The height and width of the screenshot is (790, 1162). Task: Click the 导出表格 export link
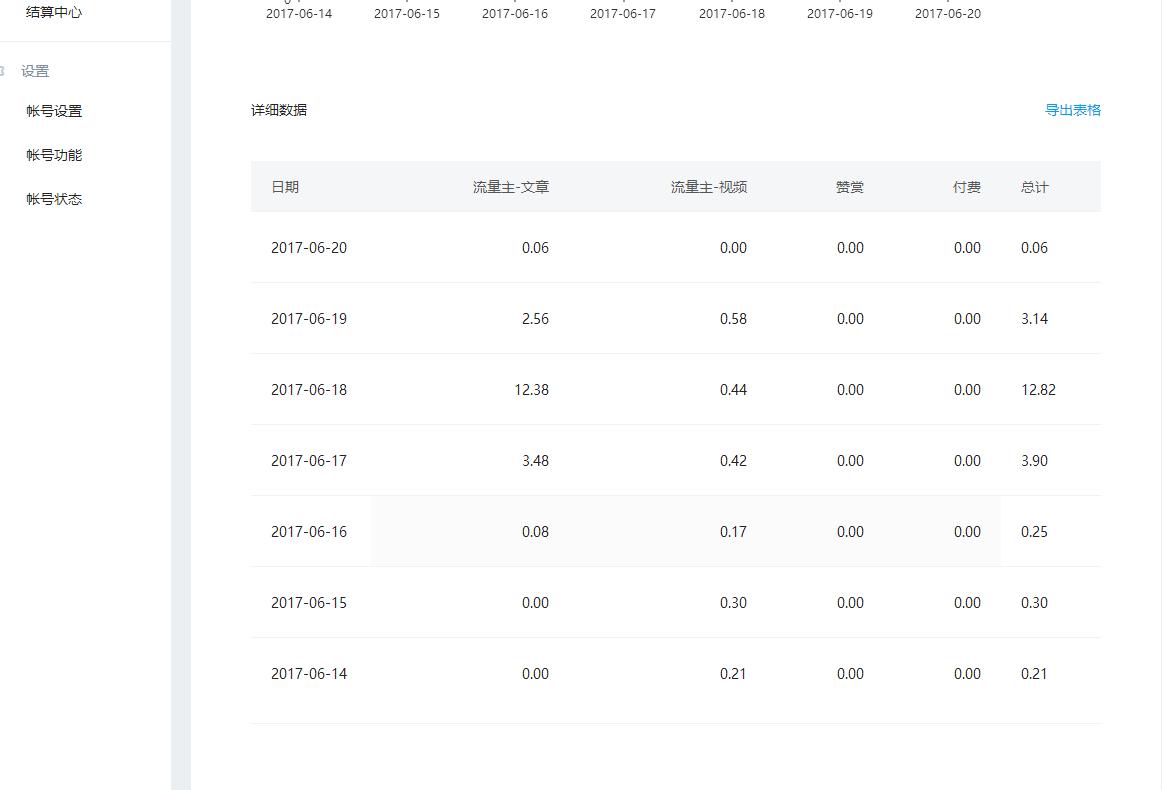tap(1073, 110)
